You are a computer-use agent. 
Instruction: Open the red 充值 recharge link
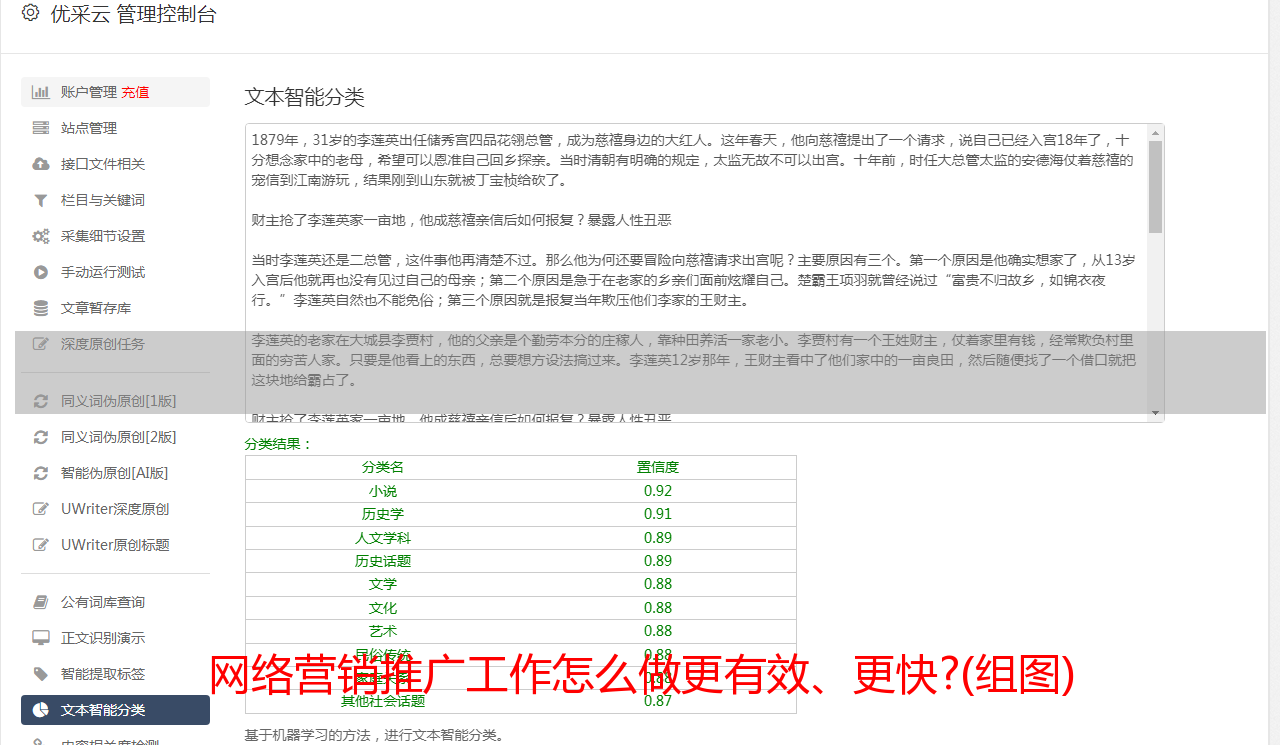135,92
